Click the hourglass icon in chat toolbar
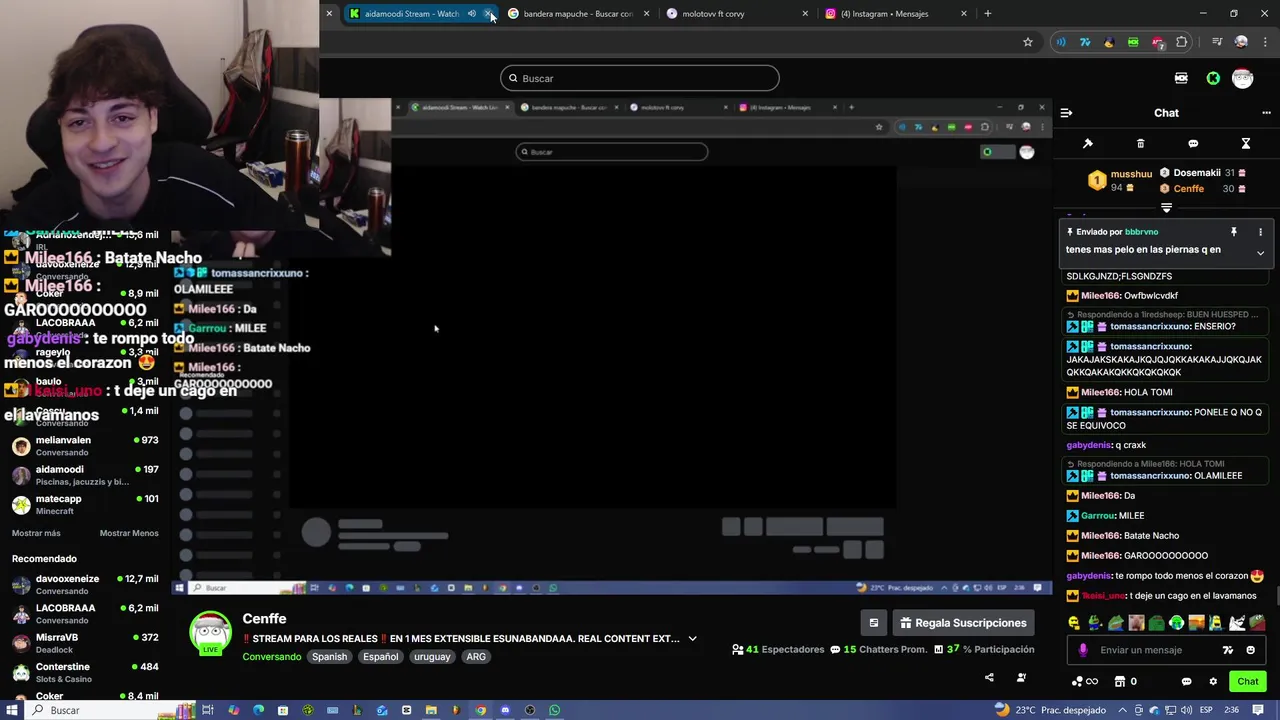The width and height of the screenshot is (1280, 720). point(1246,144)
